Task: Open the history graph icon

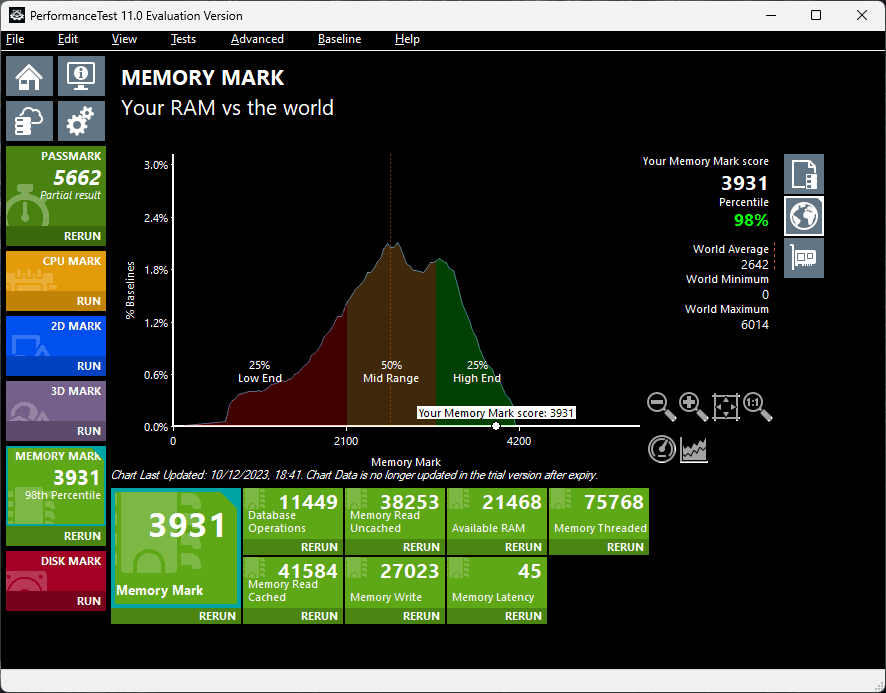Action: (x=693, y=449)
